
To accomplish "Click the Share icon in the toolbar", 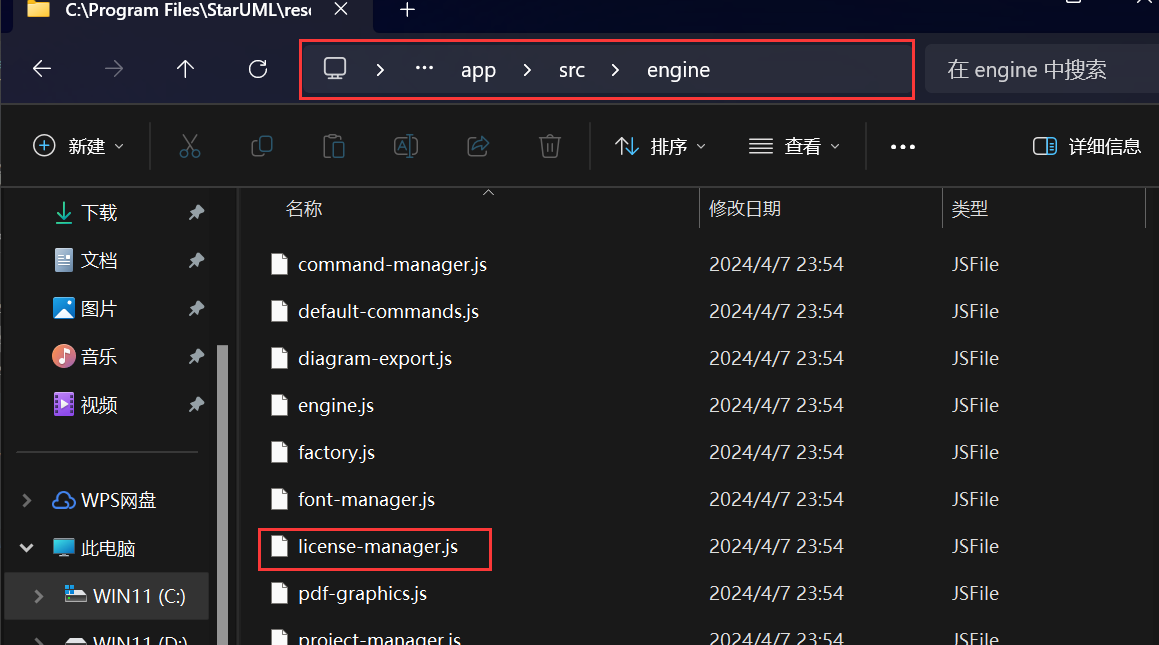I will point(478,146).
